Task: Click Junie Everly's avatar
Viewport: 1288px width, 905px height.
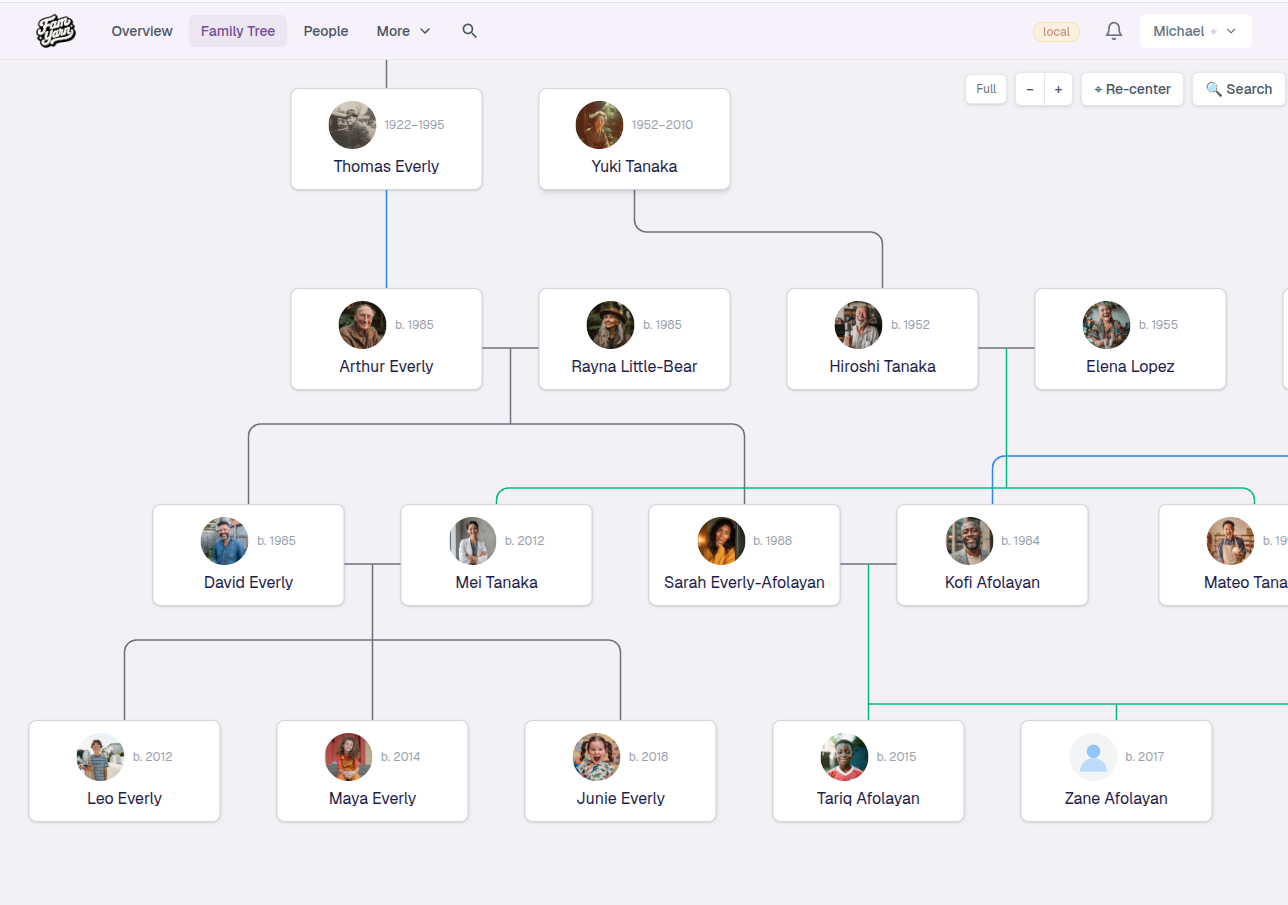Action: click(x=597, y=757)
